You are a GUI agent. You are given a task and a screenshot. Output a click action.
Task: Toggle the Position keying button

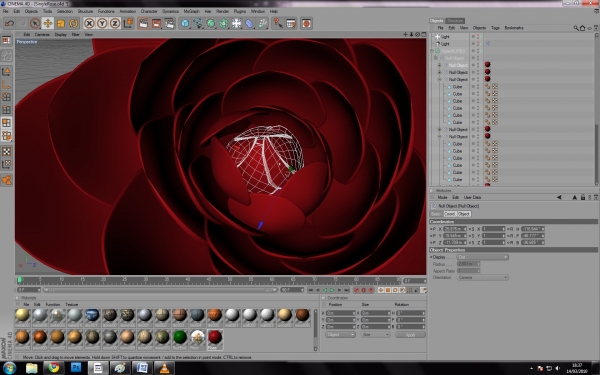pyautogui.click(x=381, y=290)
